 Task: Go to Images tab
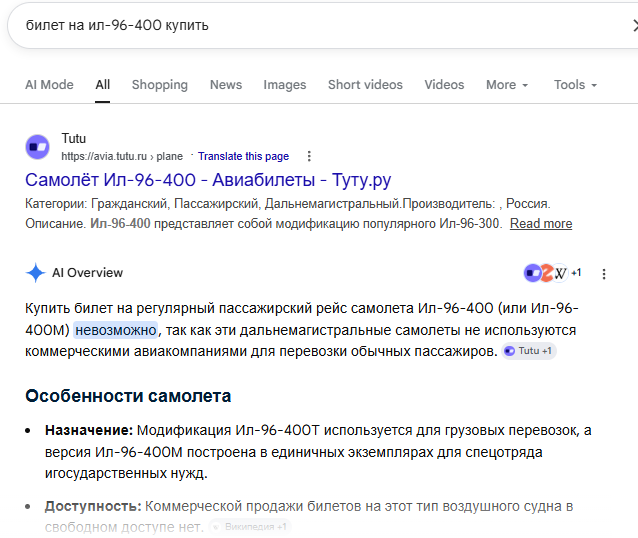click(x=284, y=85)
